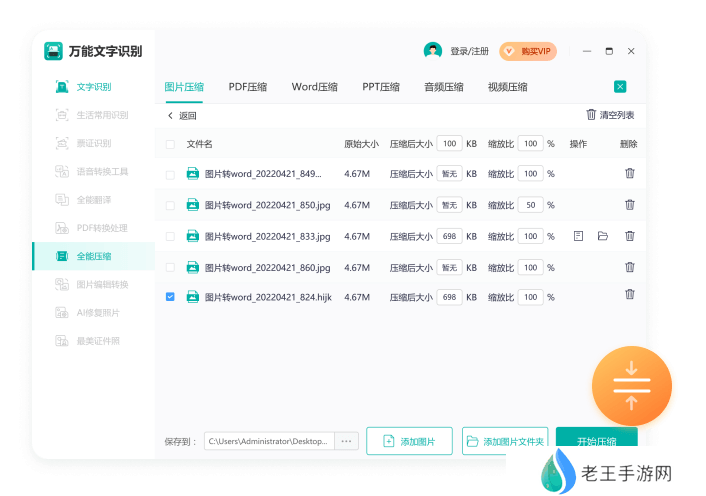The width and height of the screenshot is (706, 496).
Task: Open output folder for 图片转word_20220421_833.jpg
Action: pos(602,236)
